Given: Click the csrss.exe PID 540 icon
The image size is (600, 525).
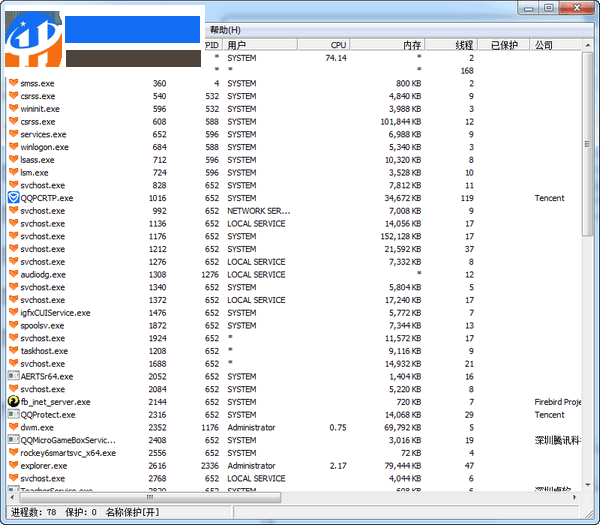Looking at the screenshot, I should point(13,95).
